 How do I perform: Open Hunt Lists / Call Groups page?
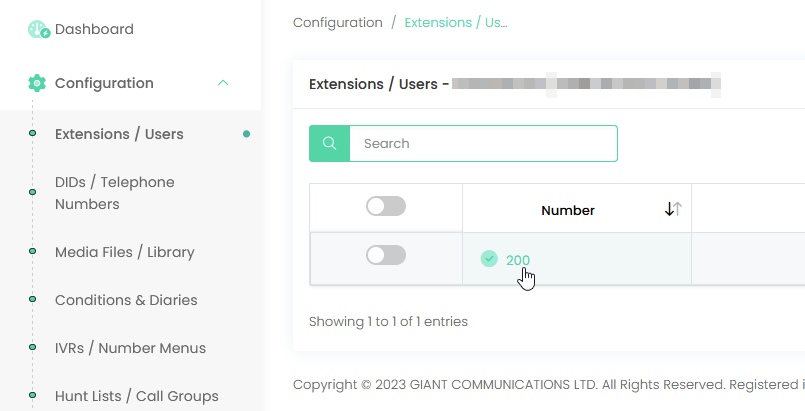point(137,396)
